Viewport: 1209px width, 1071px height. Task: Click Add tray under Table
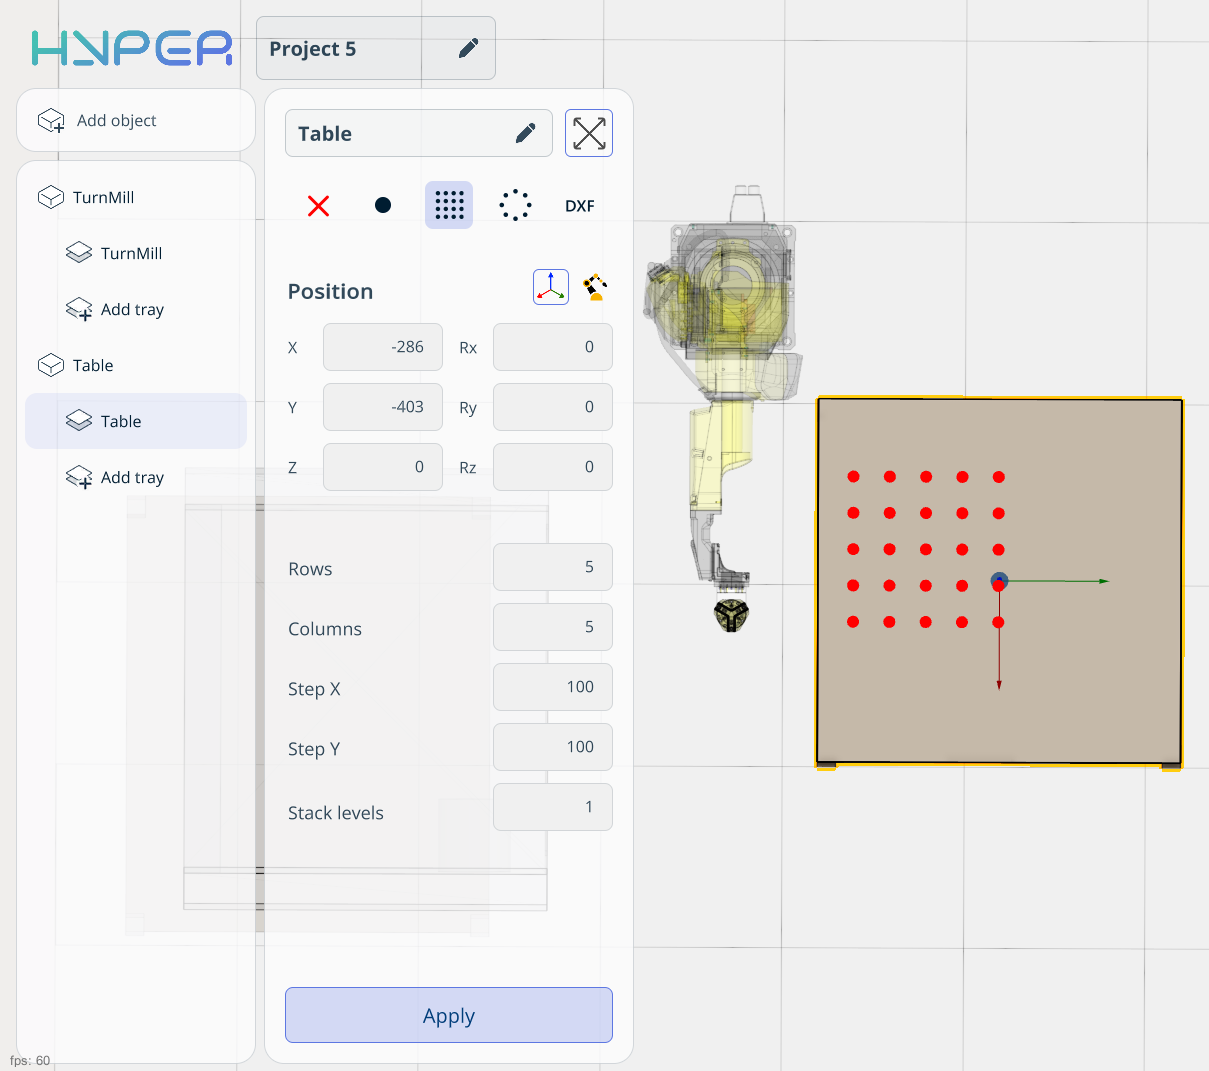coord(132,477)
